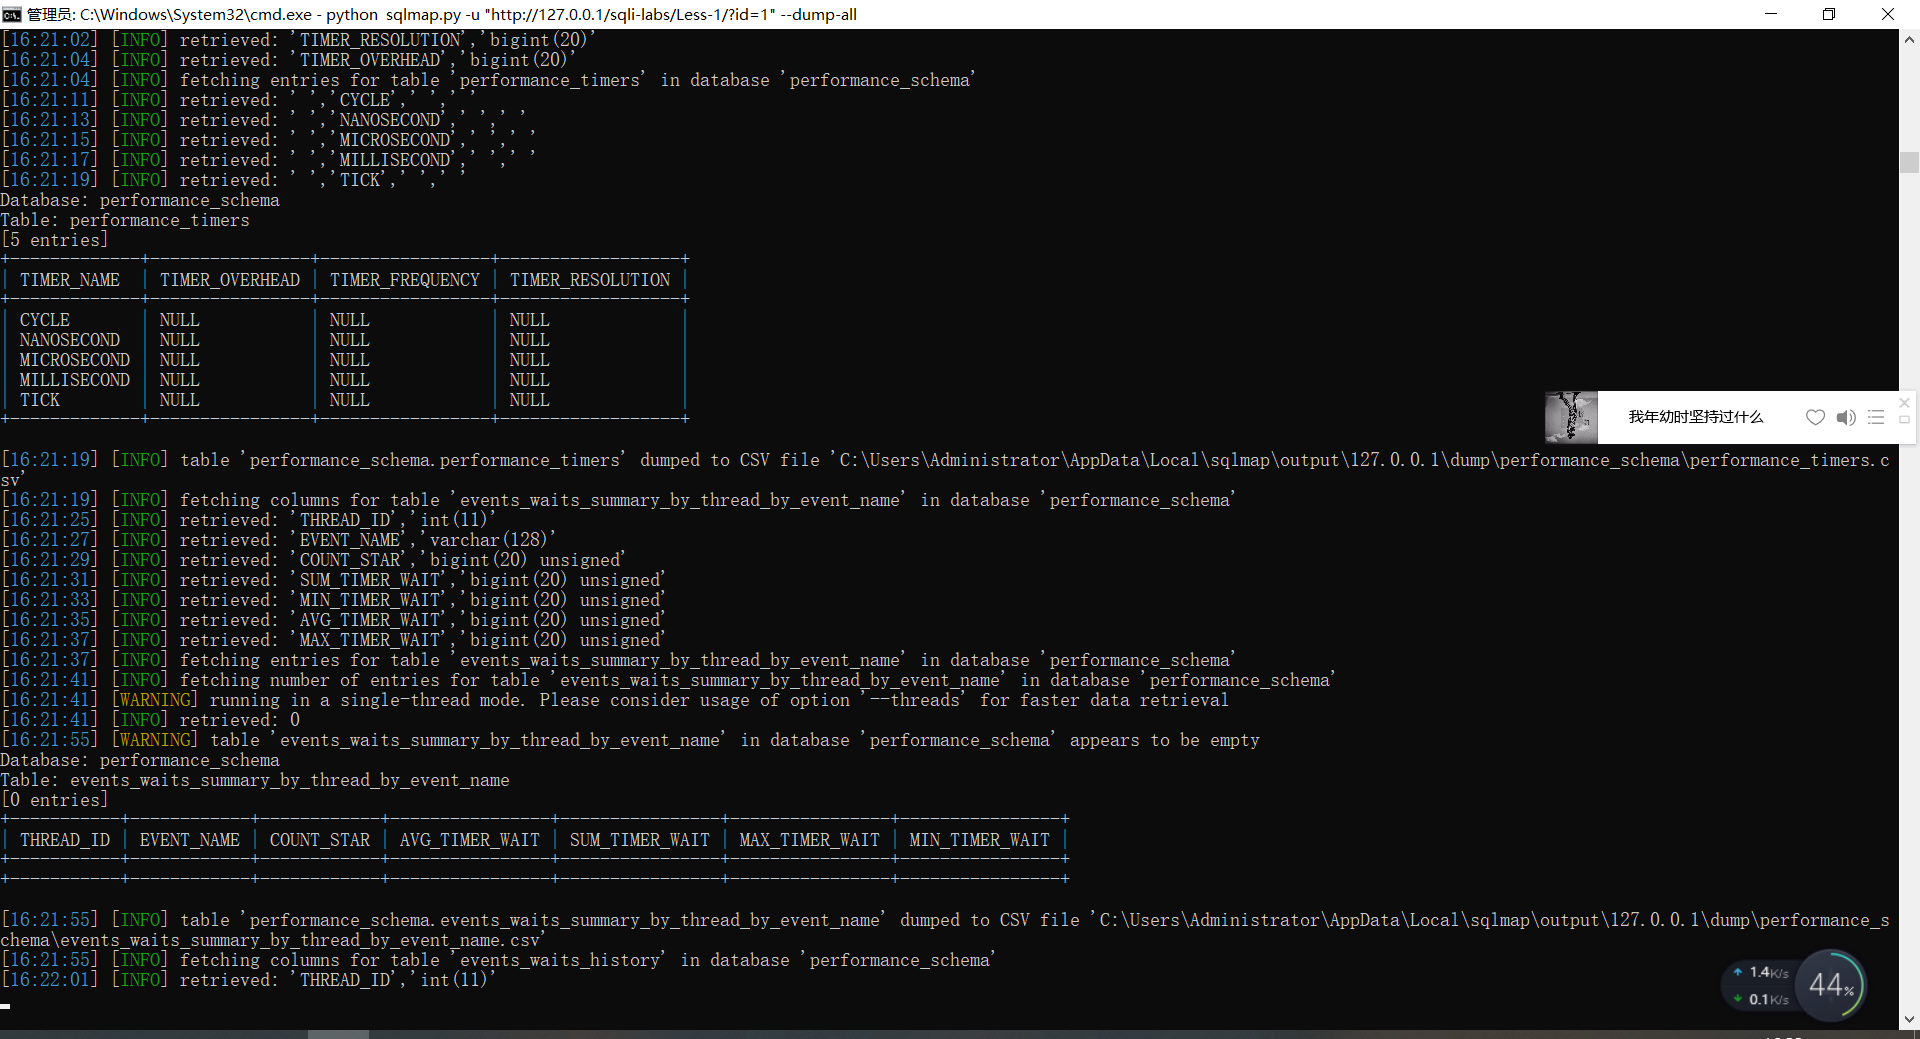
Task: Mute music using the speaker icon
Action: tap(1846, 418)
